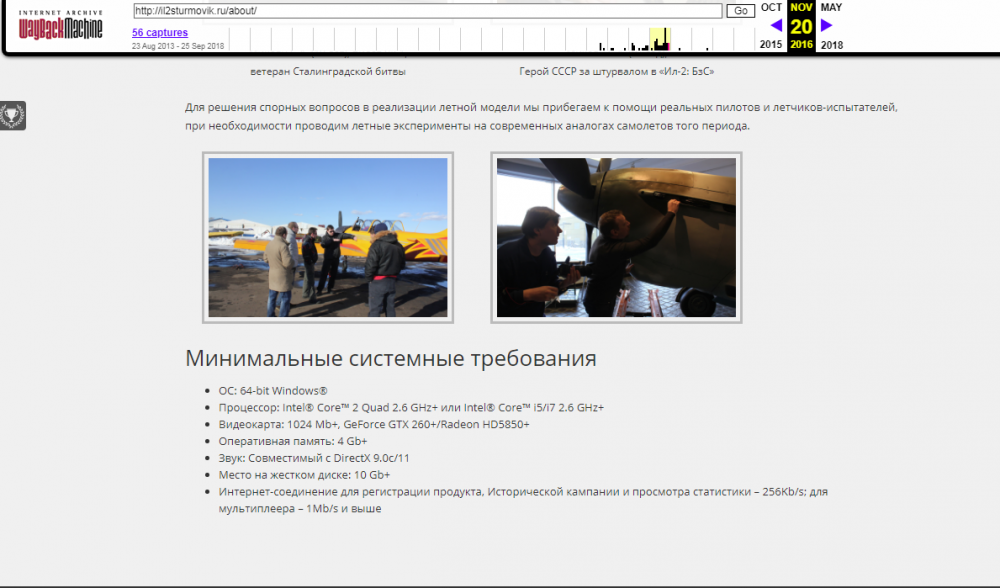
Task: Click the caption 'ветеран Сталинградской битвы'
Action: tap(328, 71)
